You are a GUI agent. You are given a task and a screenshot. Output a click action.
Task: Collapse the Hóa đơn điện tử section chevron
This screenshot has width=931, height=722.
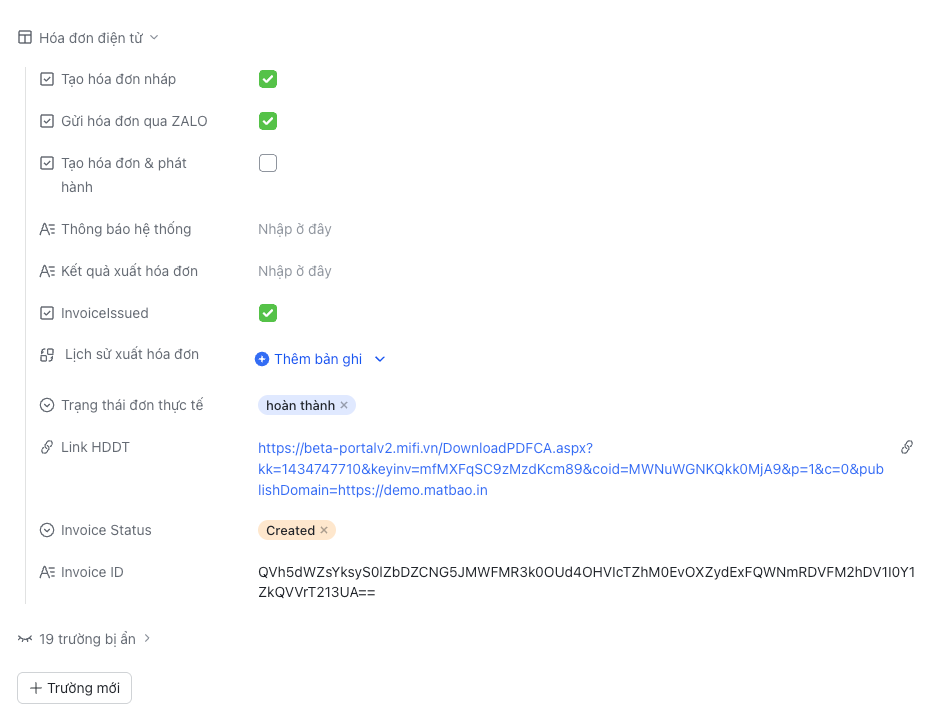(154, 38)
